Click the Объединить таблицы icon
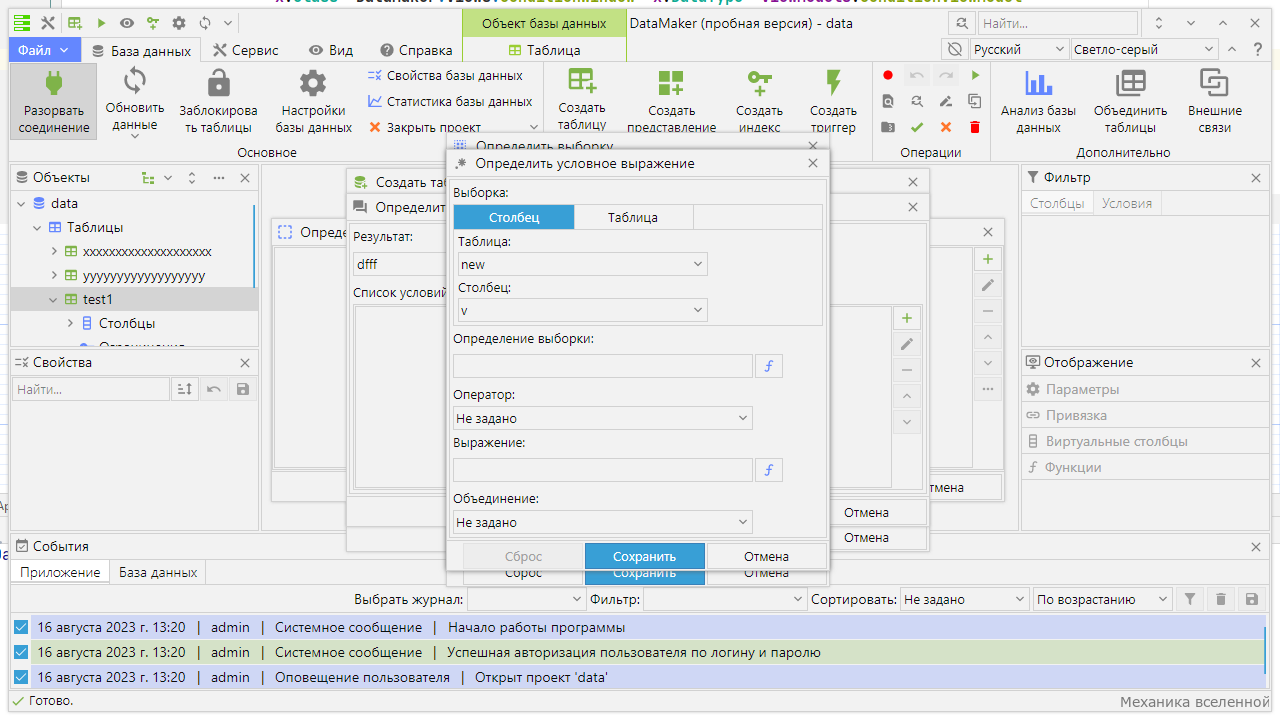Screen dimensions: 1280x720 (1131, 82)
